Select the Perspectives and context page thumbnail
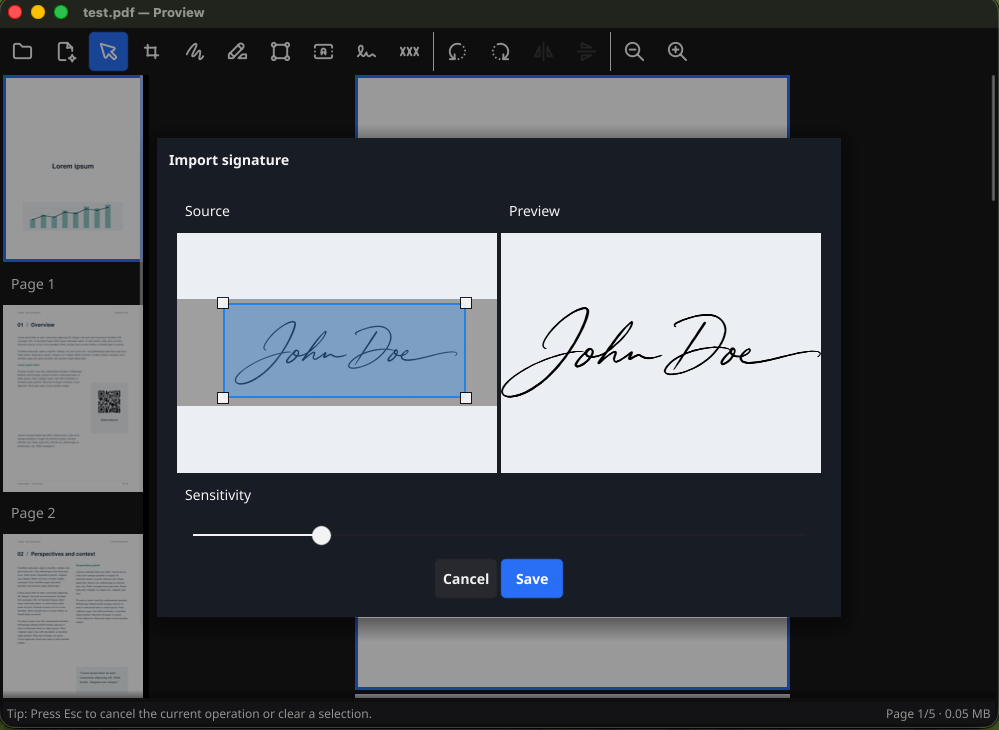This screenshot has width=999, height=730. pos(73,615)
